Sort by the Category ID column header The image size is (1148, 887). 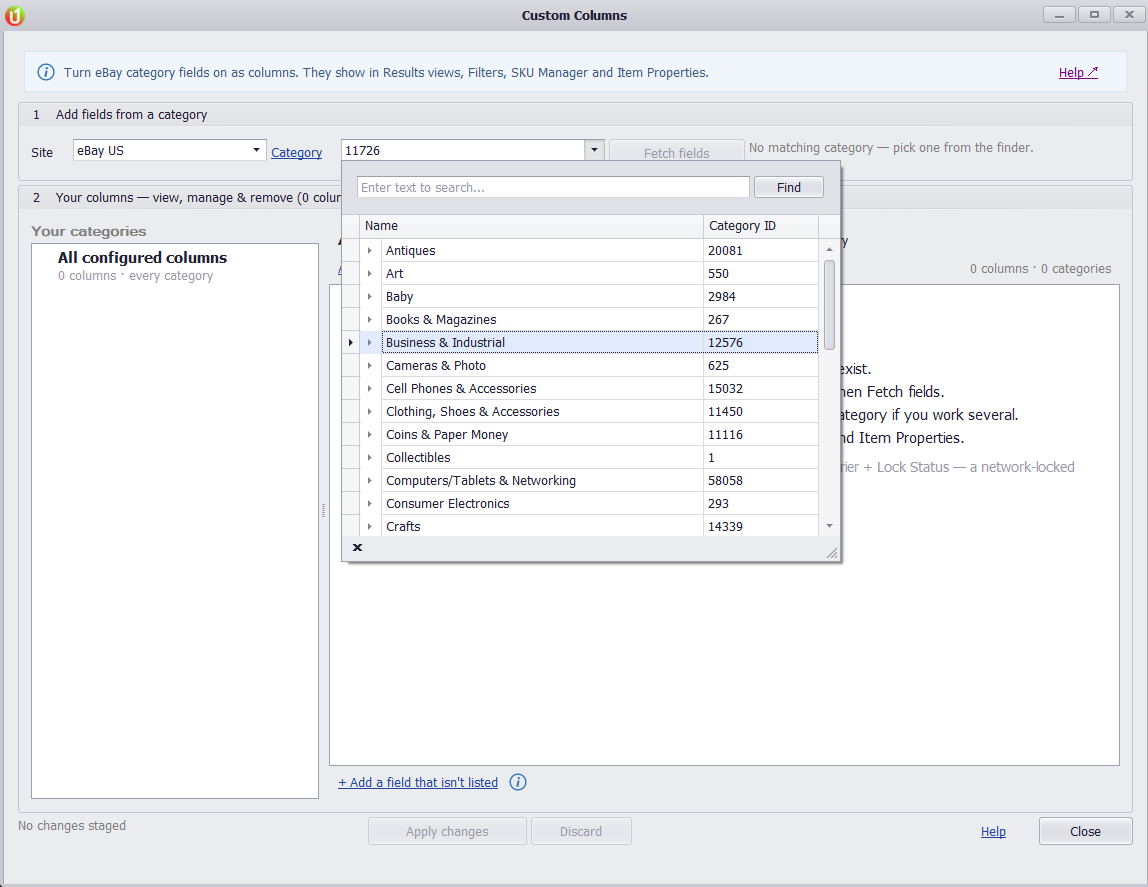click(x=761, y=226)
